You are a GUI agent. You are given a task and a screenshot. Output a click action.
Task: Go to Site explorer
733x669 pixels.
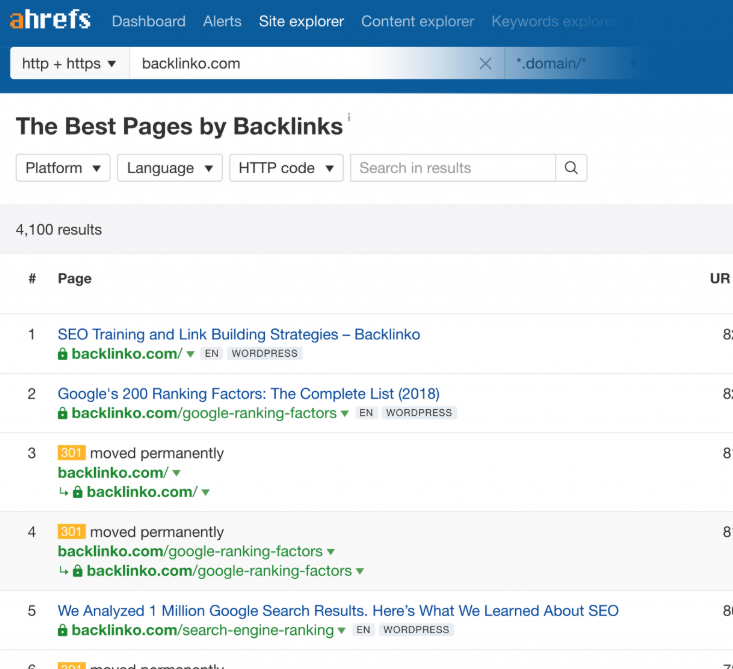pyautogui.click(x=301, y=21)
